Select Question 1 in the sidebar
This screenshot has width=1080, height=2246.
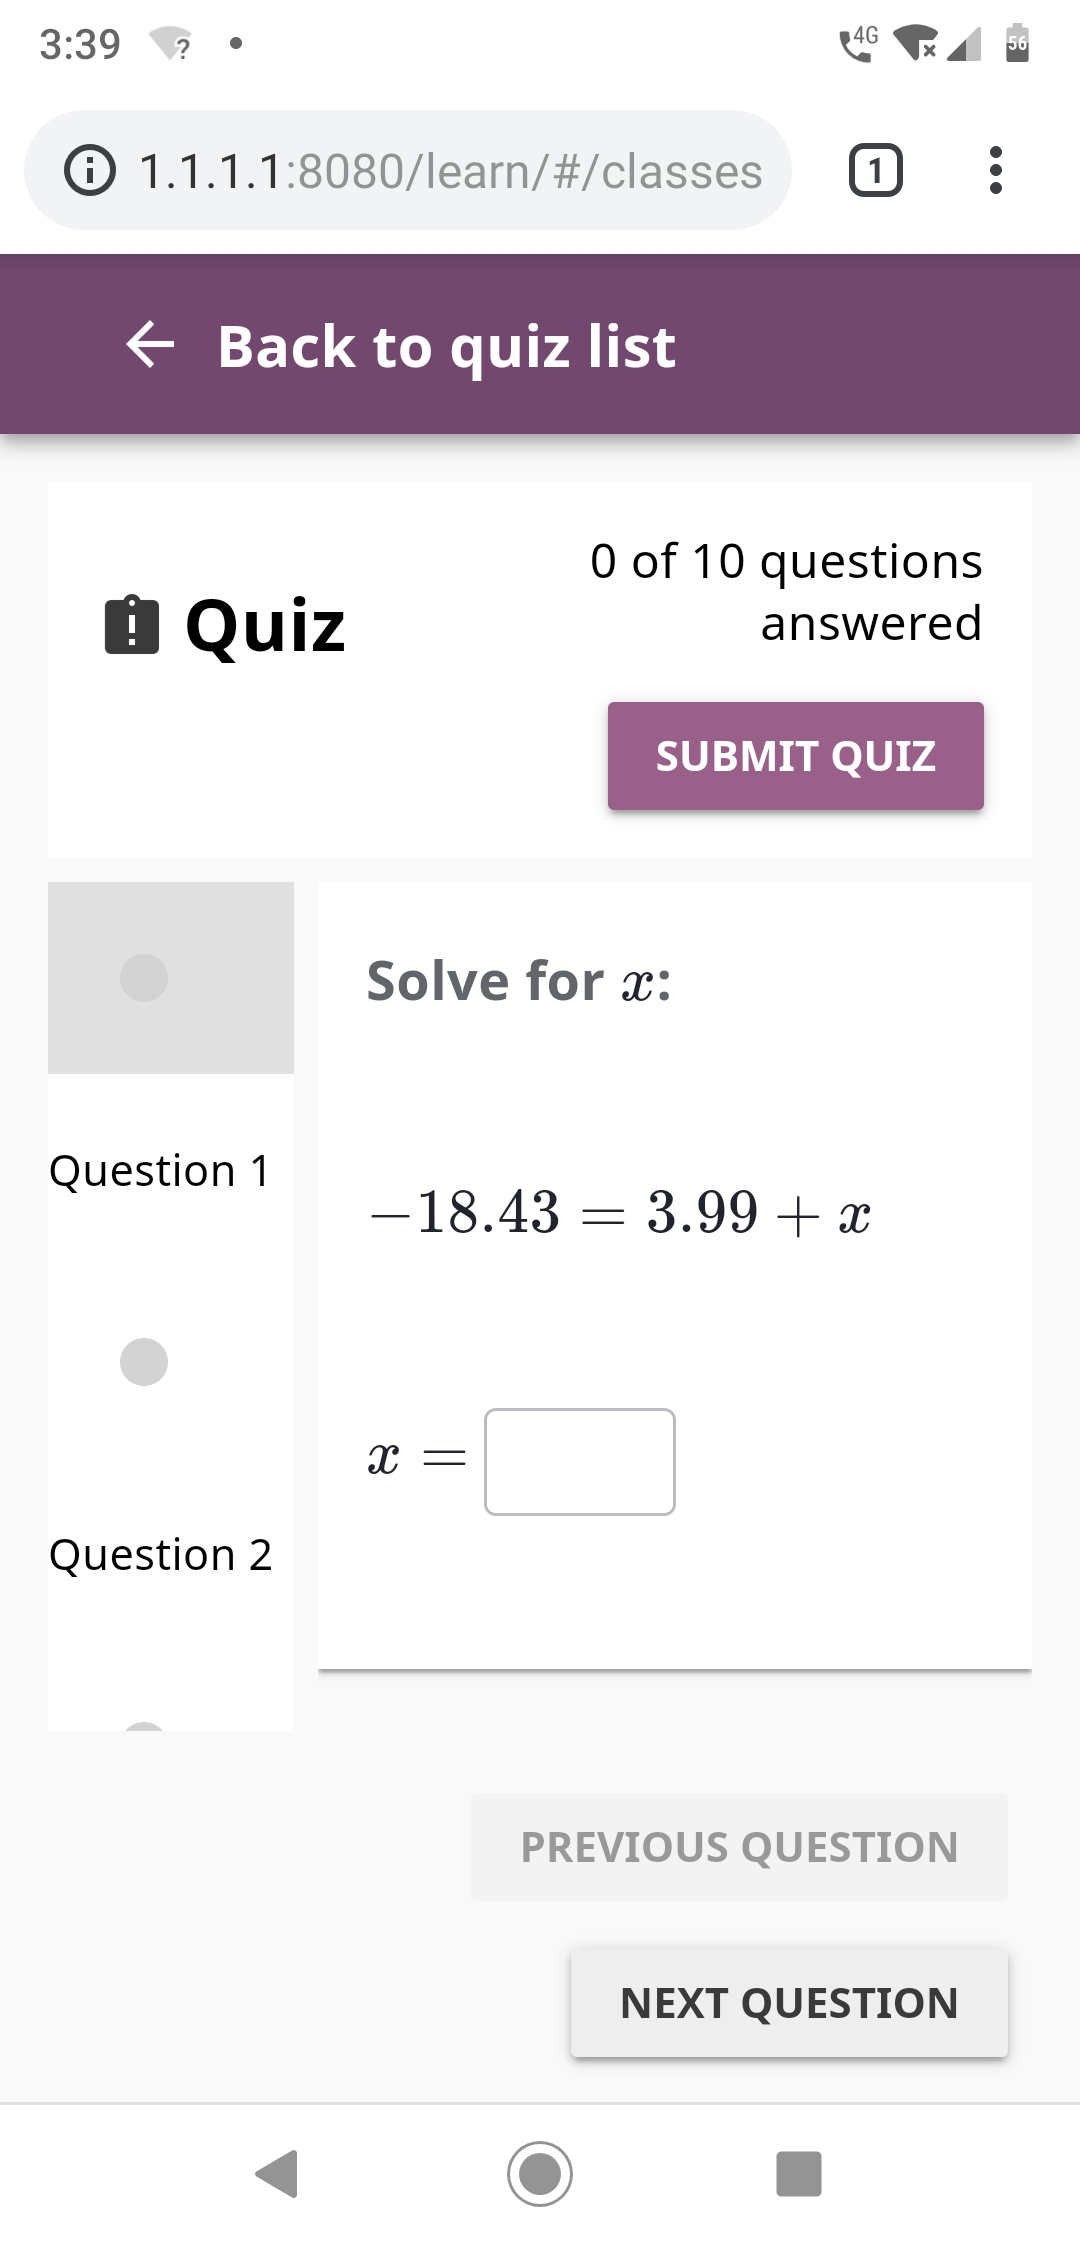160,1170
